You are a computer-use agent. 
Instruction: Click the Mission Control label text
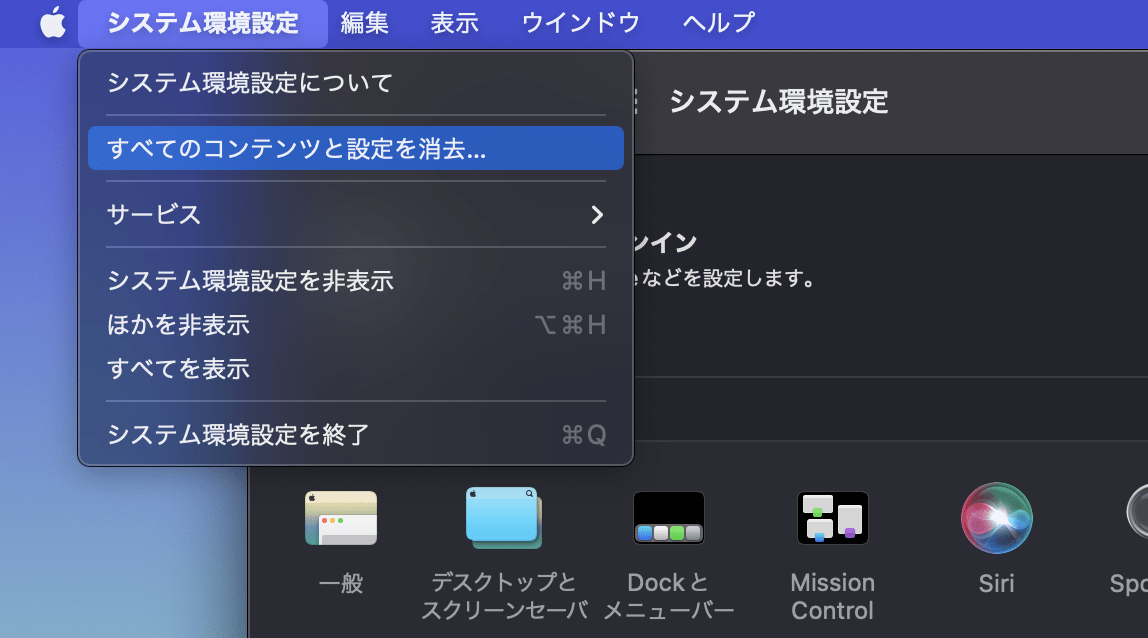(x=832, y=596)
